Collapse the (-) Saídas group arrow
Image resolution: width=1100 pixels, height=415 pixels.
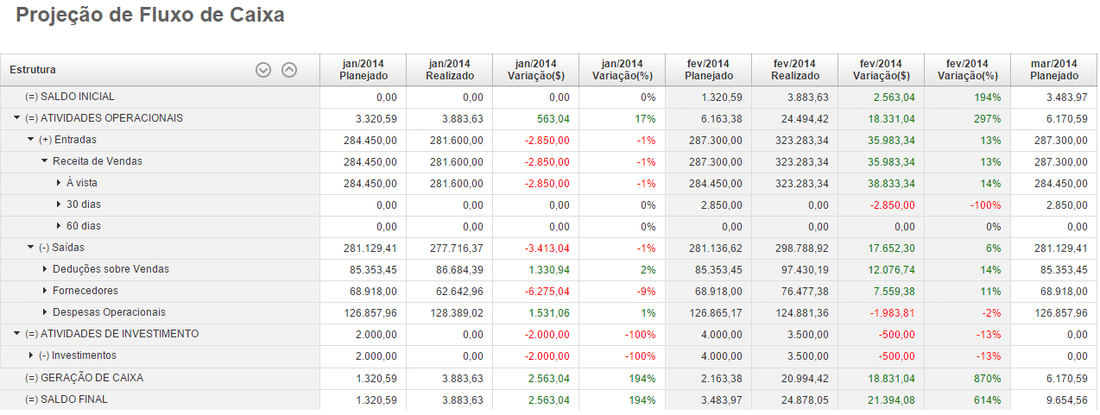click(x=31, y=248)
